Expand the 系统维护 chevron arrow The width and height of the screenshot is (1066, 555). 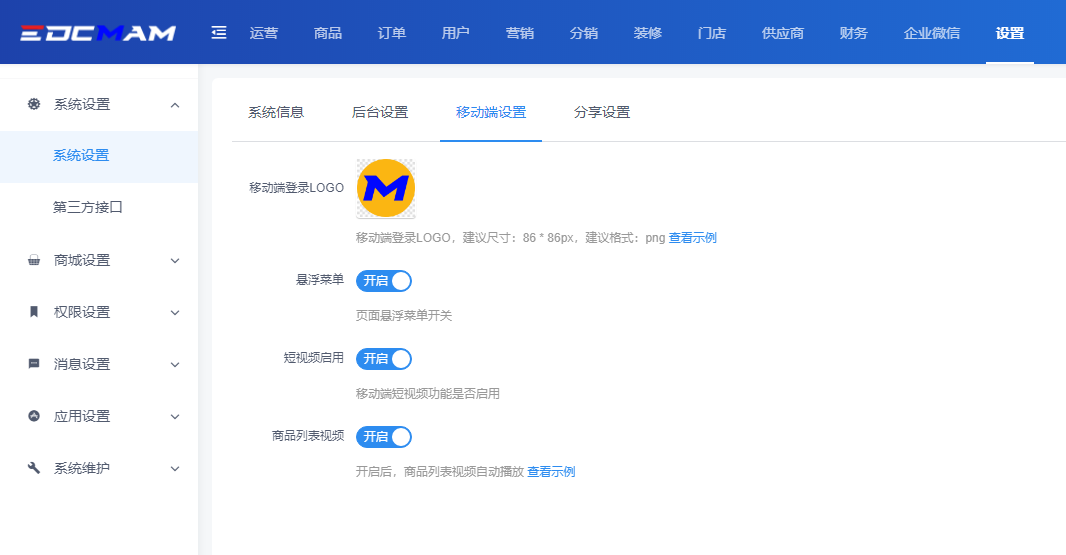(175, 468)
